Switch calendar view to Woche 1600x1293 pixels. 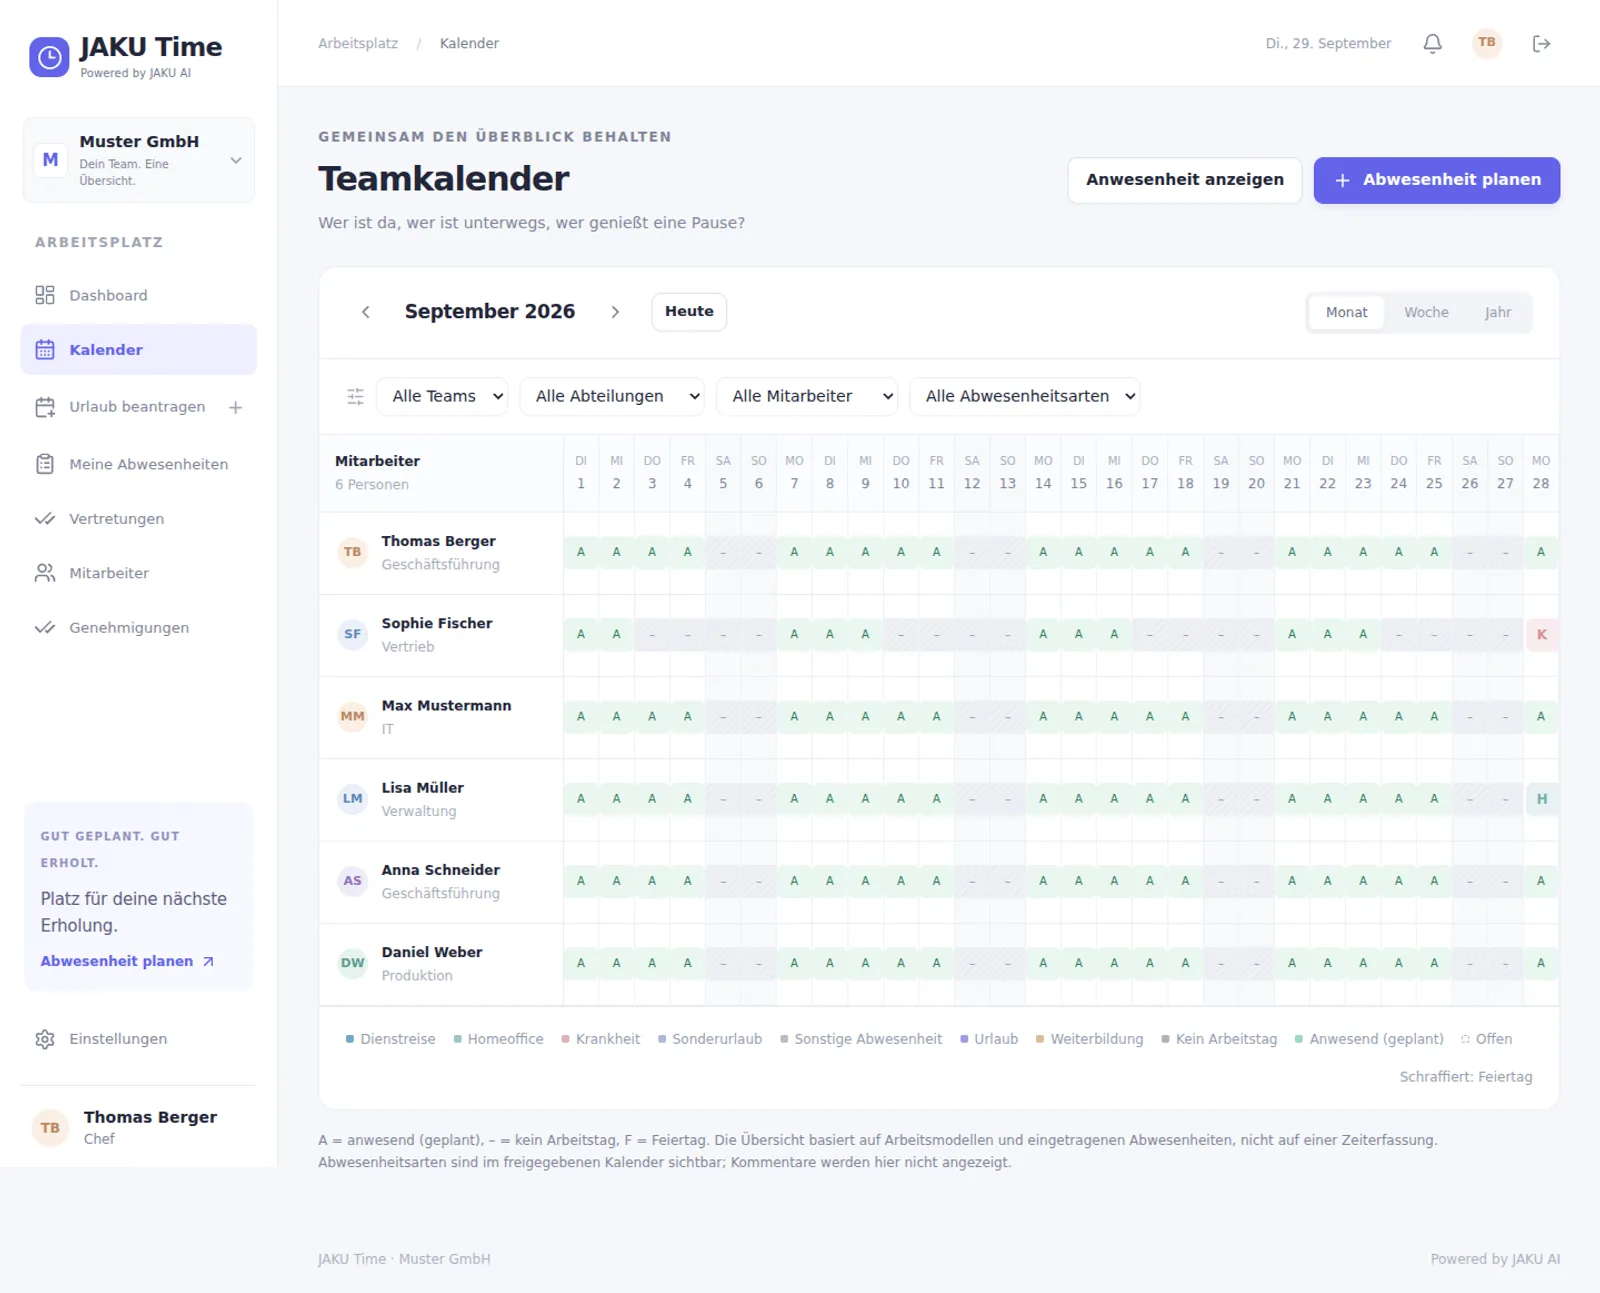(1426, 312)
